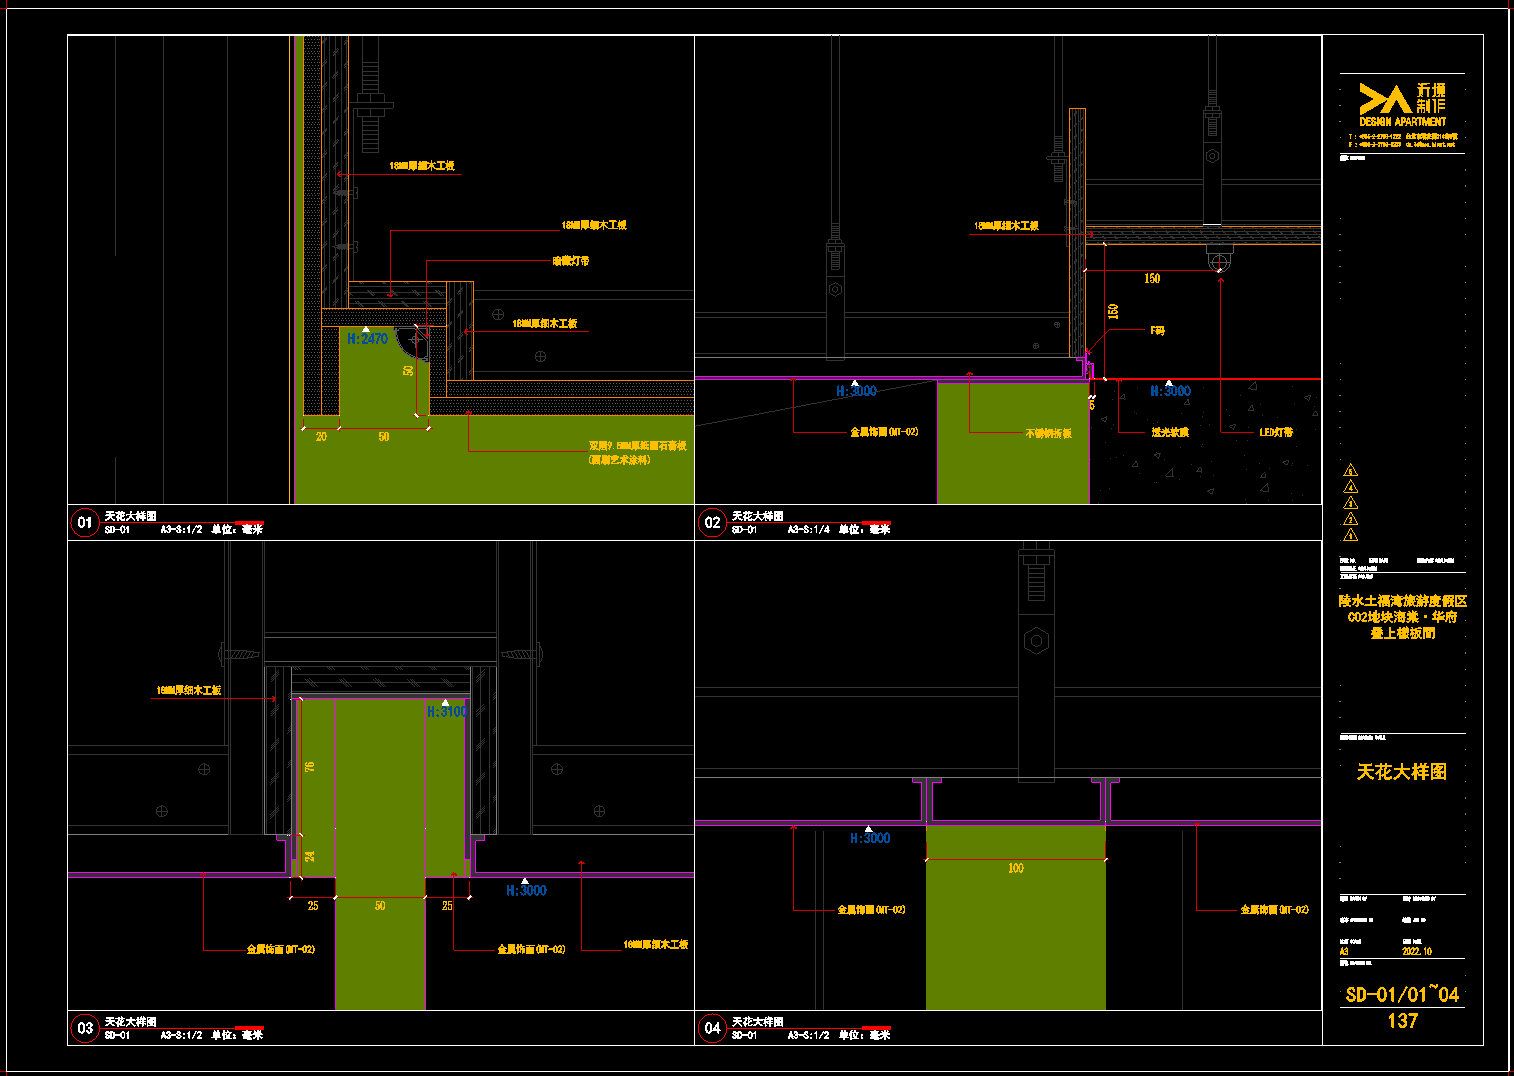The image size is (1514, 1076).
Task: Click the Design Apartment logo
Action: point(1402,105)
